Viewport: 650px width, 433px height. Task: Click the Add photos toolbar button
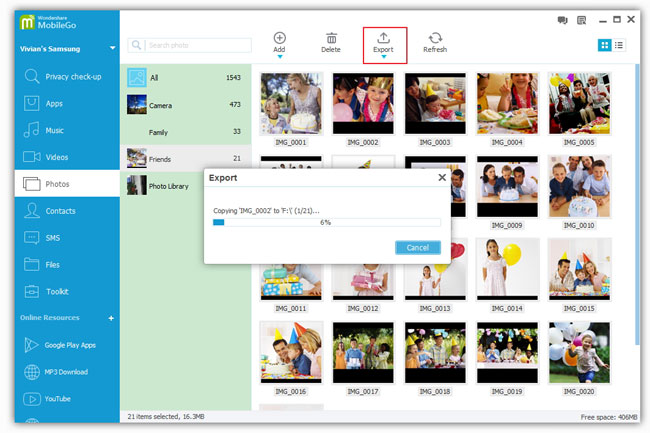tap(279, 44)
